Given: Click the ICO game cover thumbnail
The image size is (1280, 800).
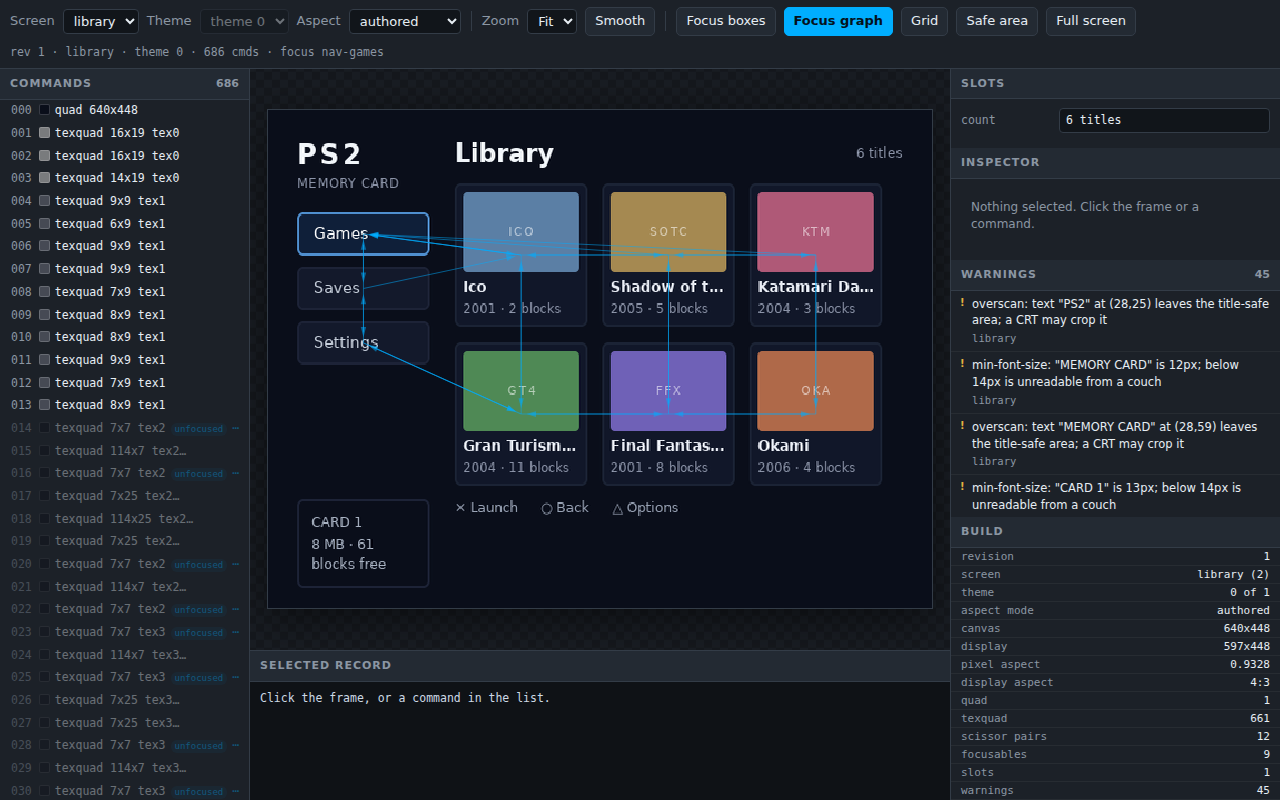Looking at the screenshot, I should pyautogui.click(x=521, y=232).
